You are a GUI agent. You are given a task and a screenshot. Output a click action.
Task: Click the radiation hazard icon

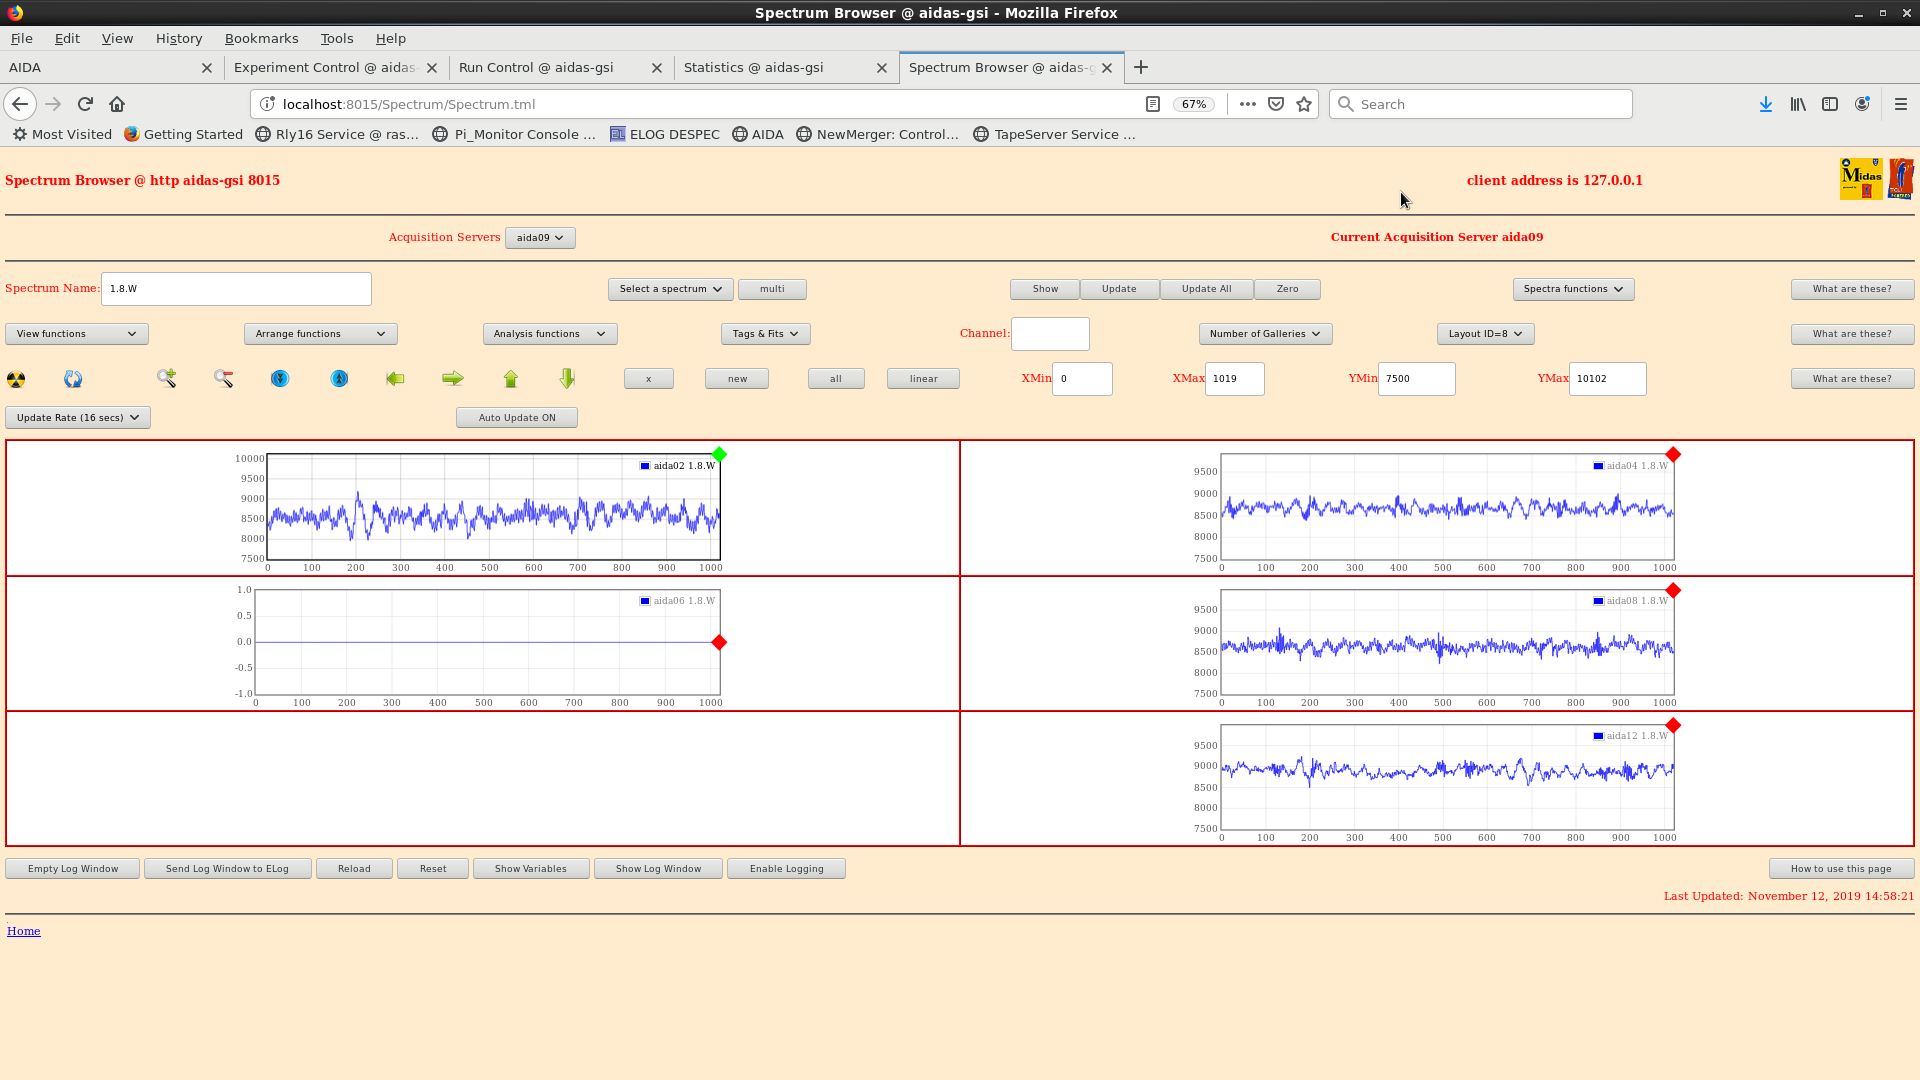point(16,379)
